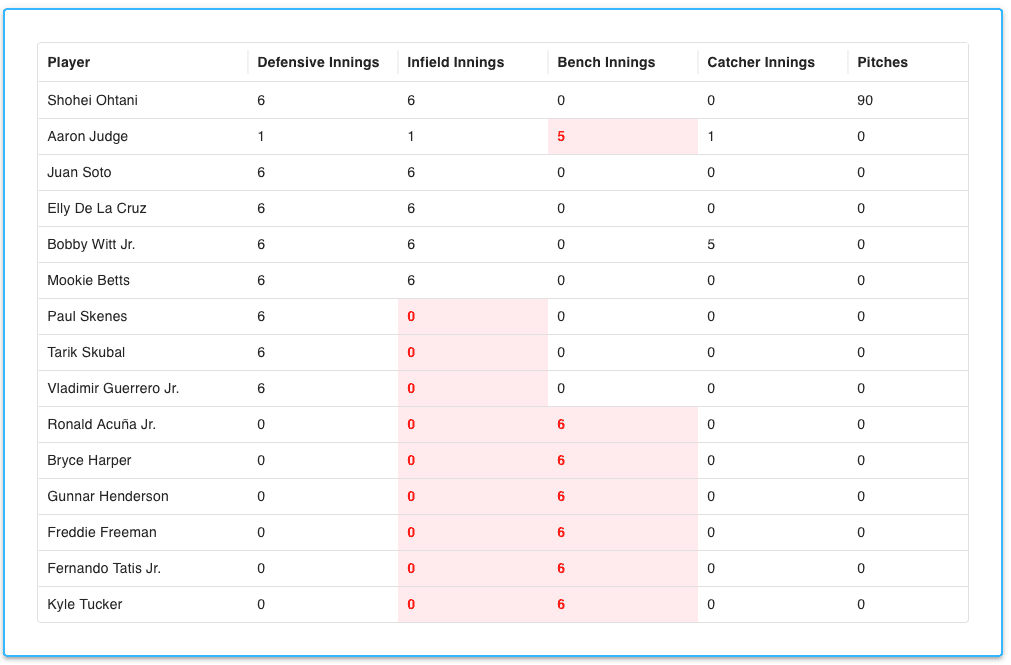Viewport: 1011px width, 665px height.
Task: Sort by the Defensive Innings column header
Action: (x=318, y=62)
